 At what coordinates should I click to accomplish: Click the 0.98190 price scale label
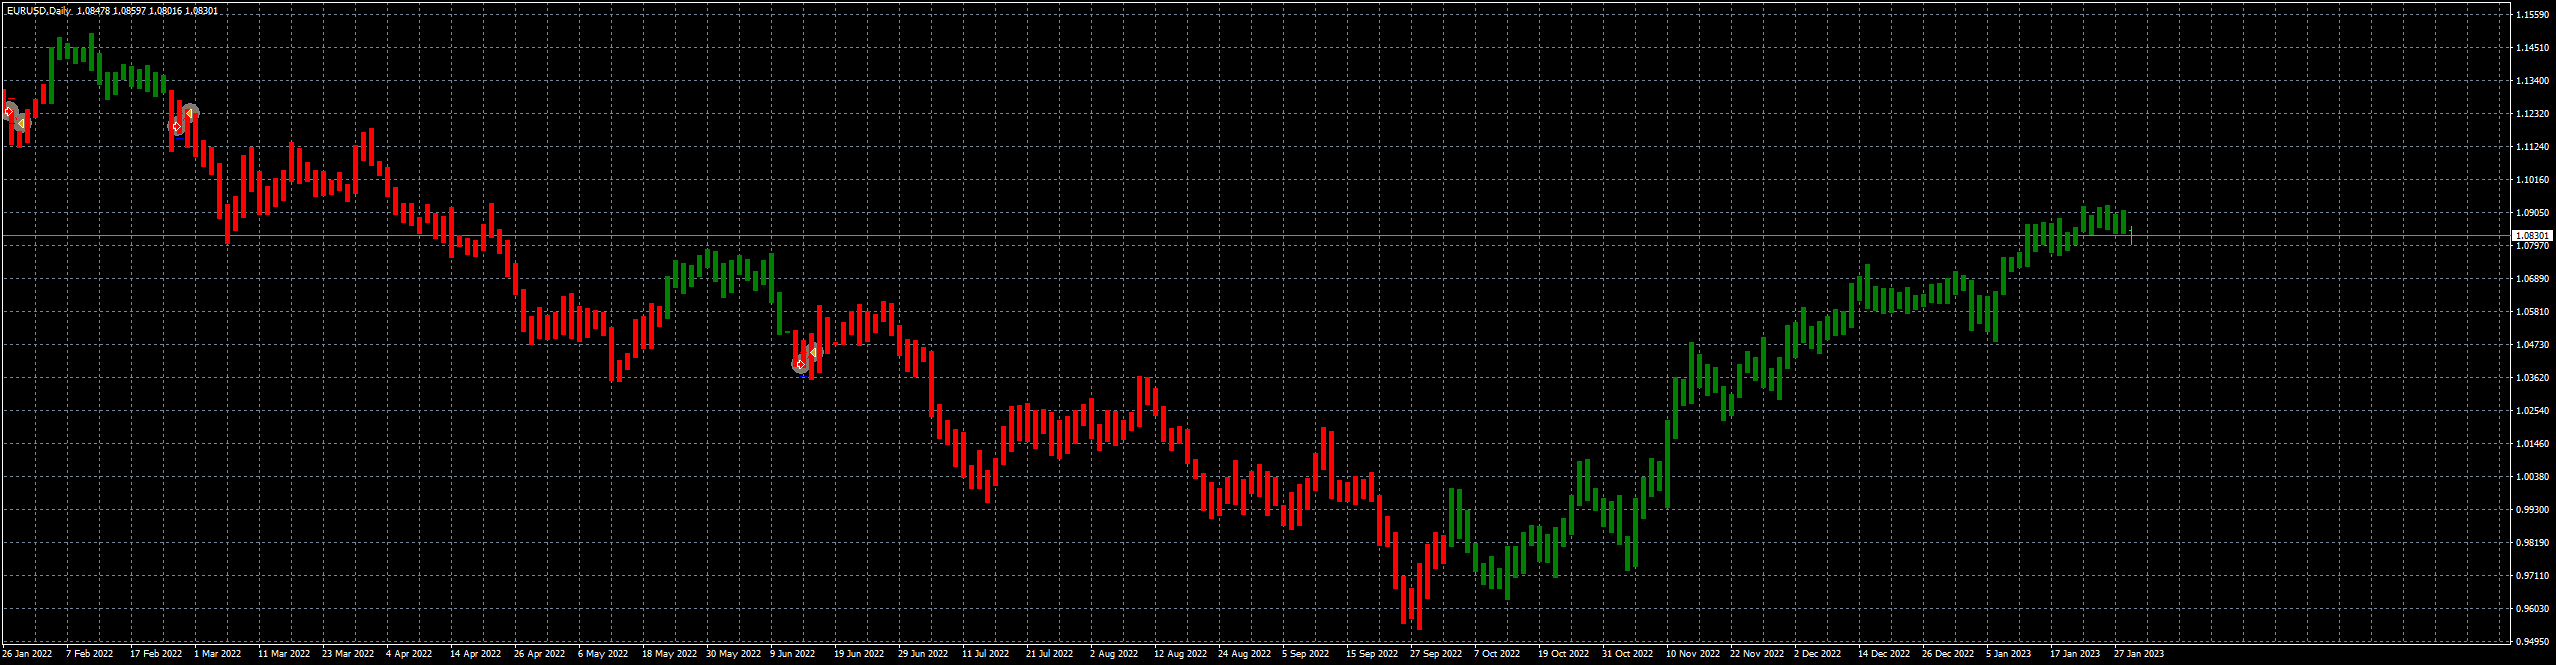tap(2533, 543)
